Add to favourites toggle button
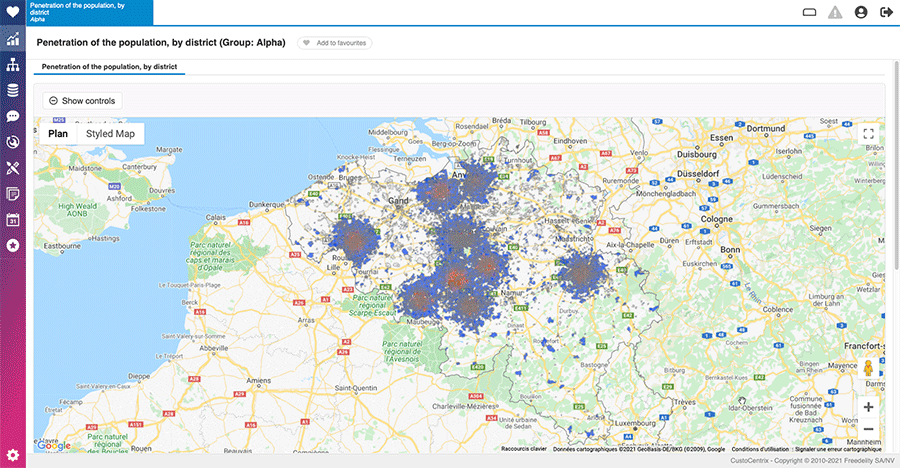Viewport: 900px width, 468px height. pos(334,43)
